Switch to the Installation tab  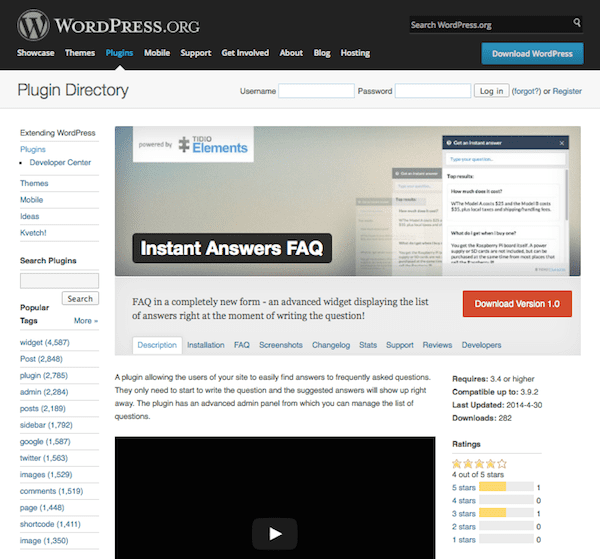coord(205,345)
